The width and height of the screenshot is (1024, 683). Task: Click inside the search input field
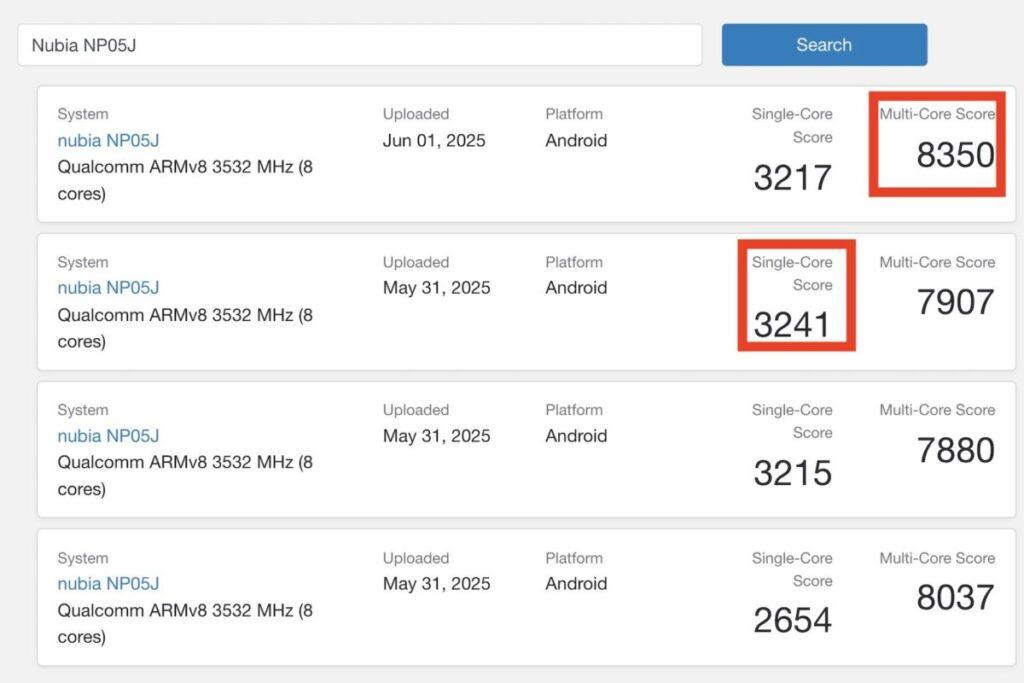coord(360,44)
